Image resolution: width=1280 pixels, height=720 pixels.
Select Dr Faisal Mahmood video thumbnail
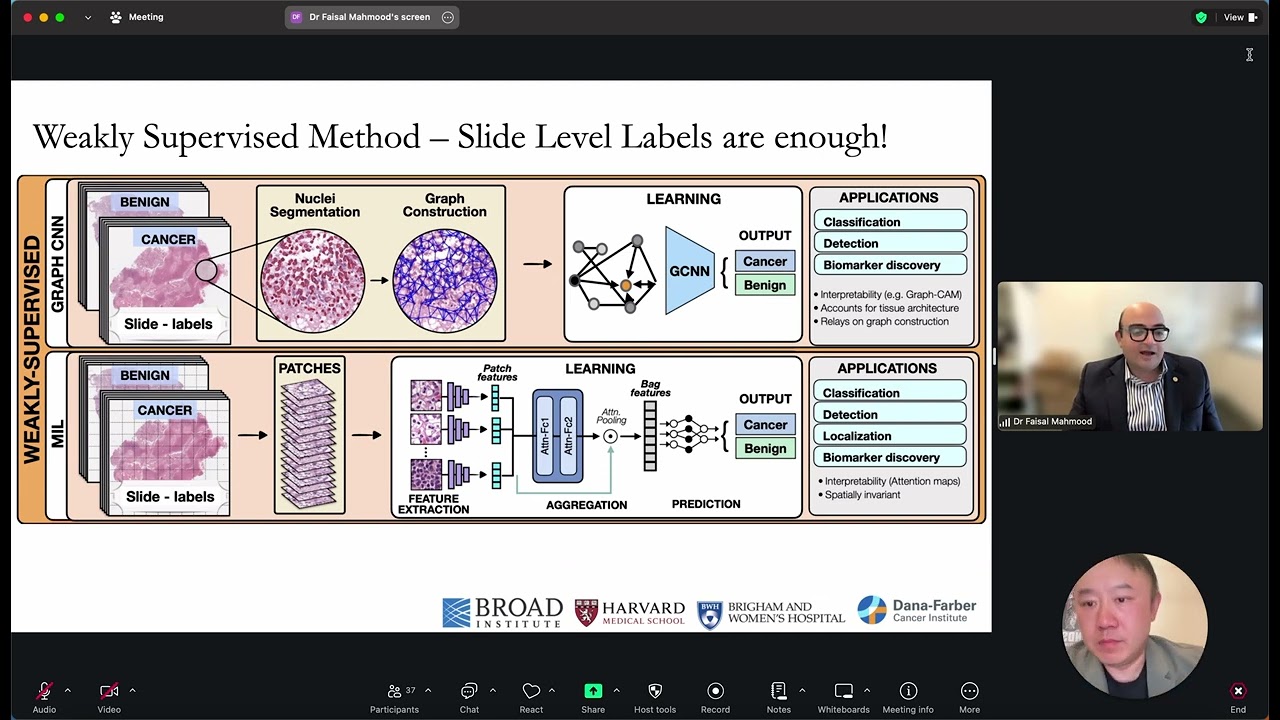pyautogui.click(x=1130, y=356)
